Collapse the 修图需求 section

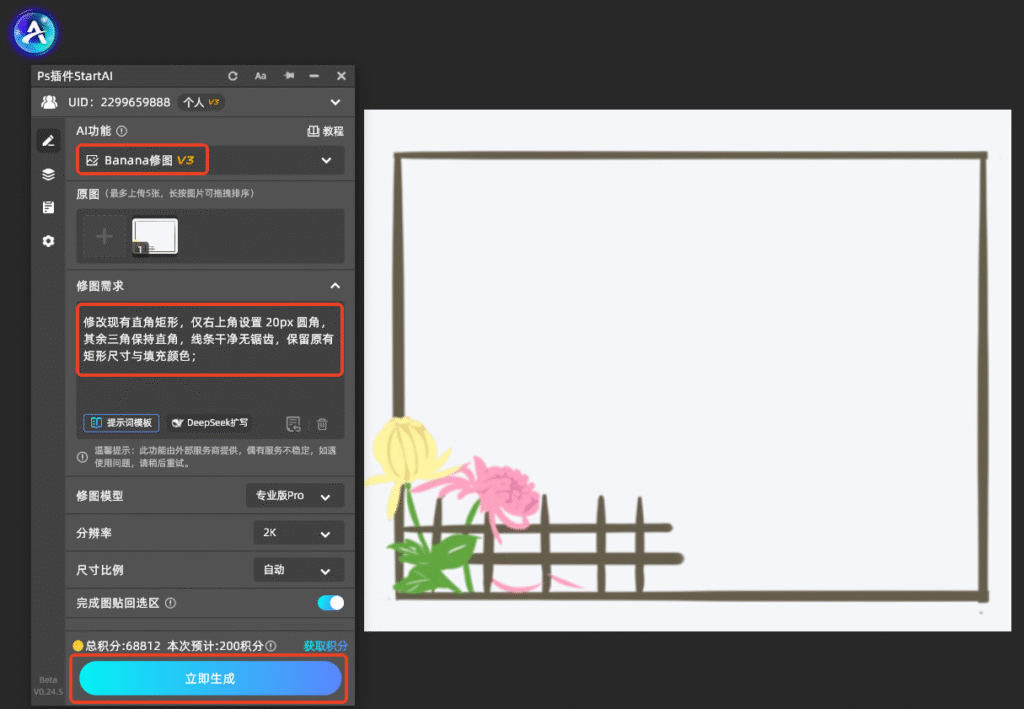coord(335,286)
